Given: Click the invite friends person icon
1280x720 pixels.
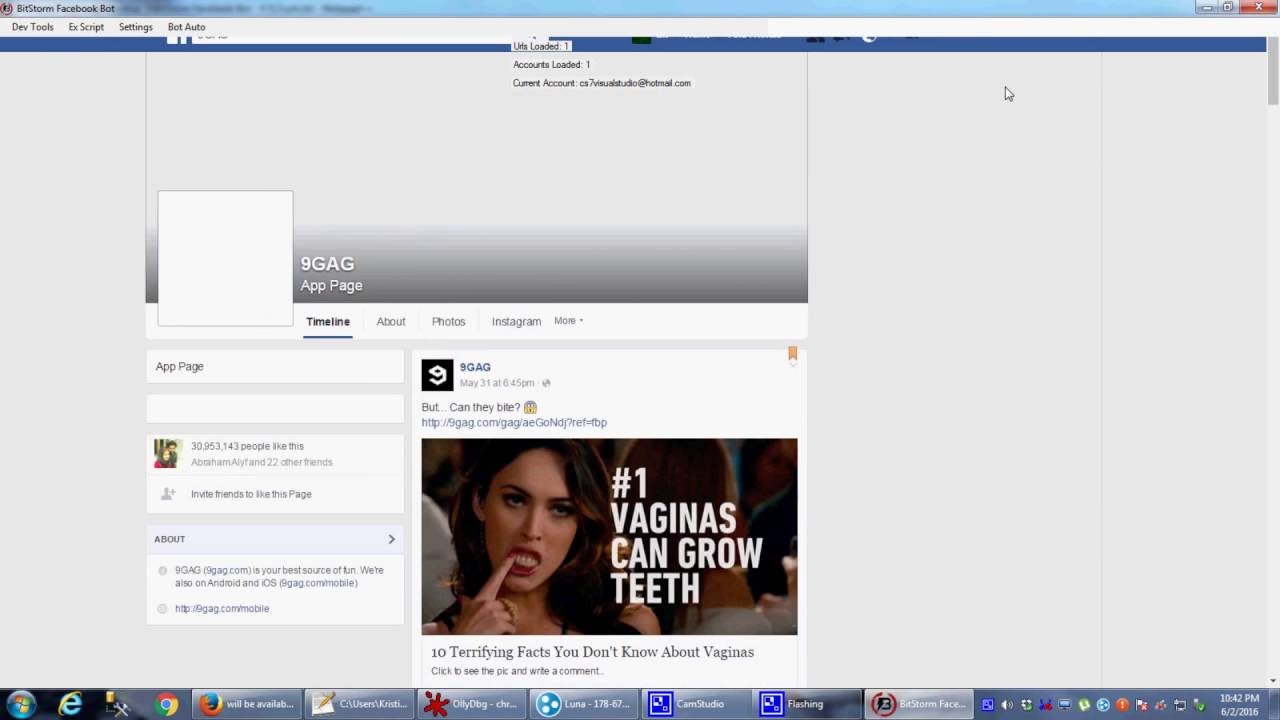Looking at the screenshot, I should pyautogui.click(x=168, y=494).
